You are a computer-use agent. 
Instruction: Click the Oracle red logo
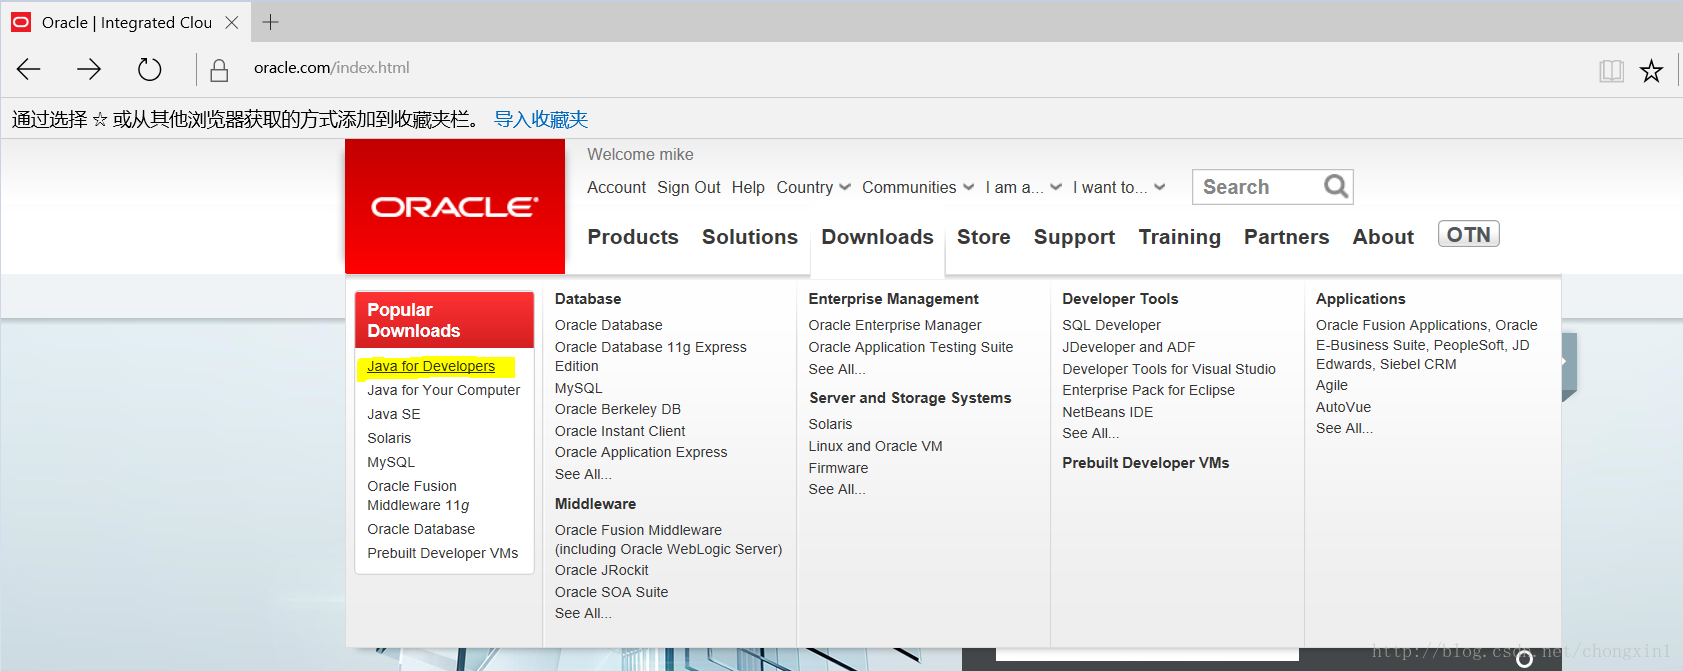(455, 206)
